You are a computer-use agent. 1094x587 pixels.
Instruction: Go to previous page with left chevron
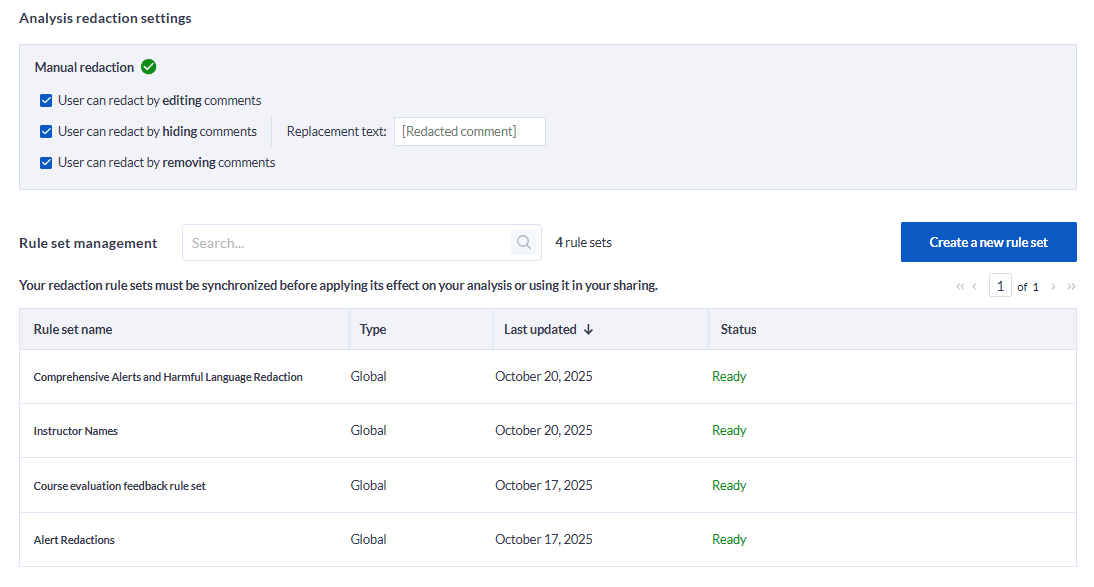[x=975, y=285]
